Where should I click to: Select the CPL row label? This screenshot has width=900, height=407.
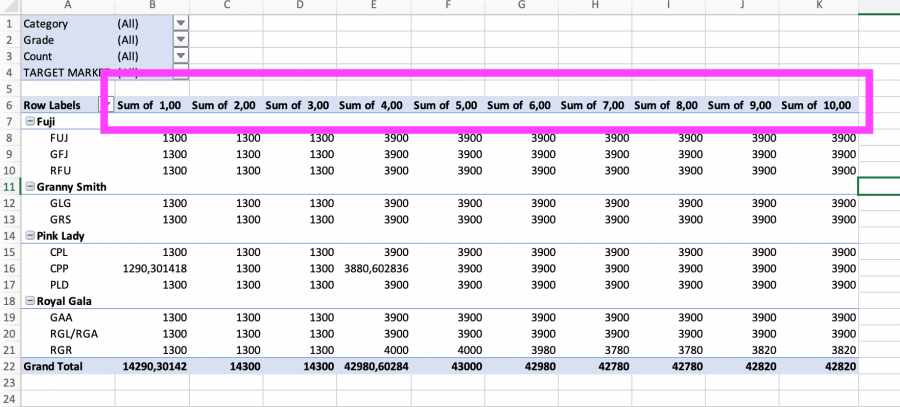tap(60, 252)
